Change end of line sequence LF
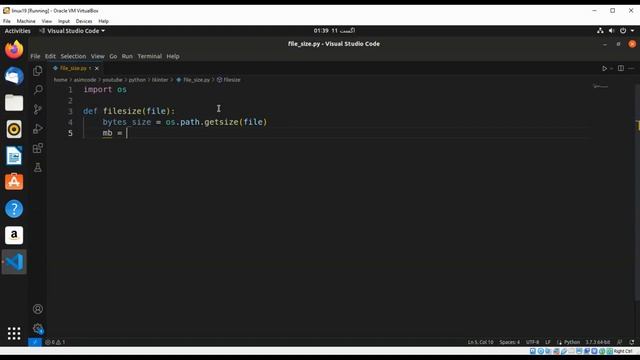 pyautogui.click(x=548, y=342)
